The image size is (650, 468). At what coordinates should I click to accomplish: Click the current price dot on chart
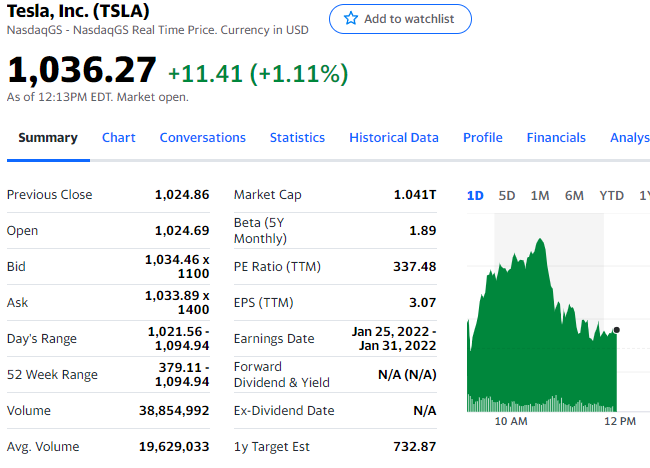coord(616,330)
